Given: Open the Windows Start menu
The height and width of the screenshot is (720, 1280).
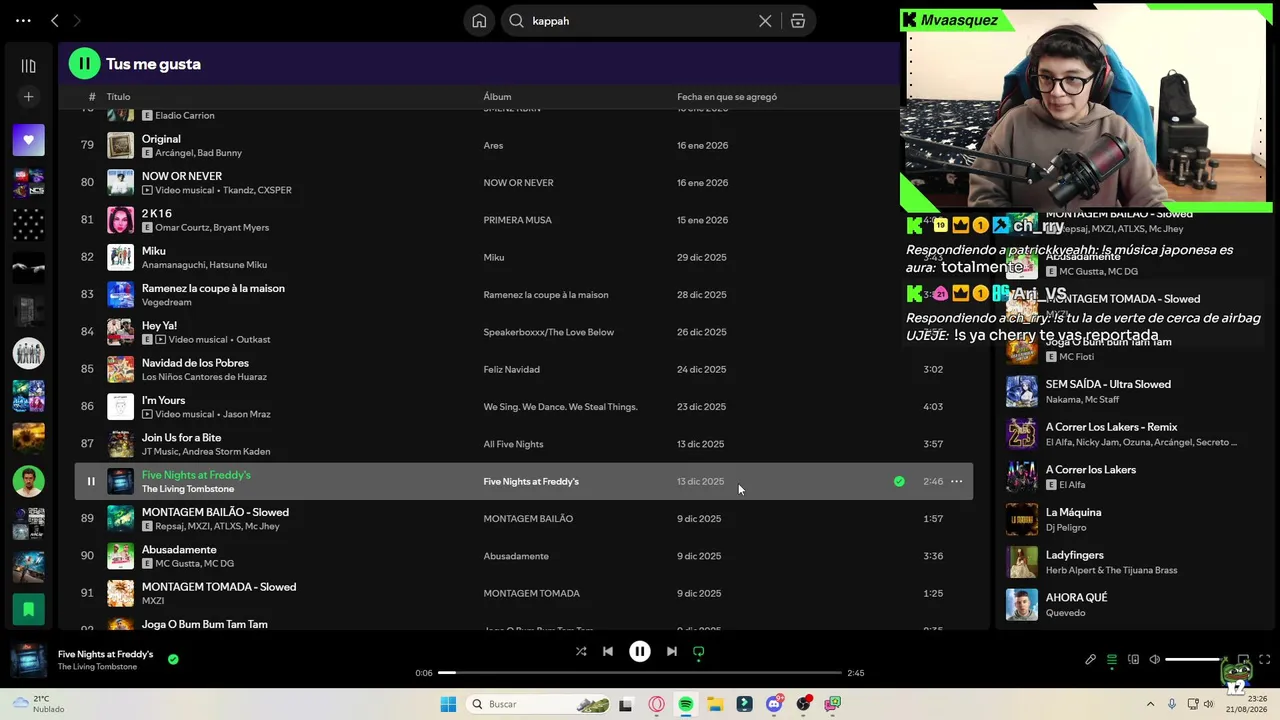Looking at the screenshot, I should point(448,704).
